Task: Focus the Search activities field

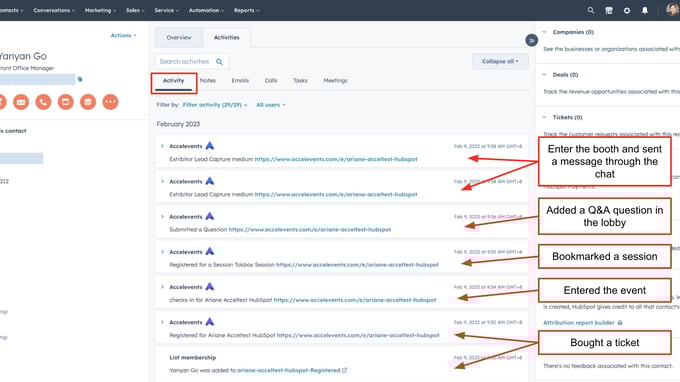Action: point(192,62)
